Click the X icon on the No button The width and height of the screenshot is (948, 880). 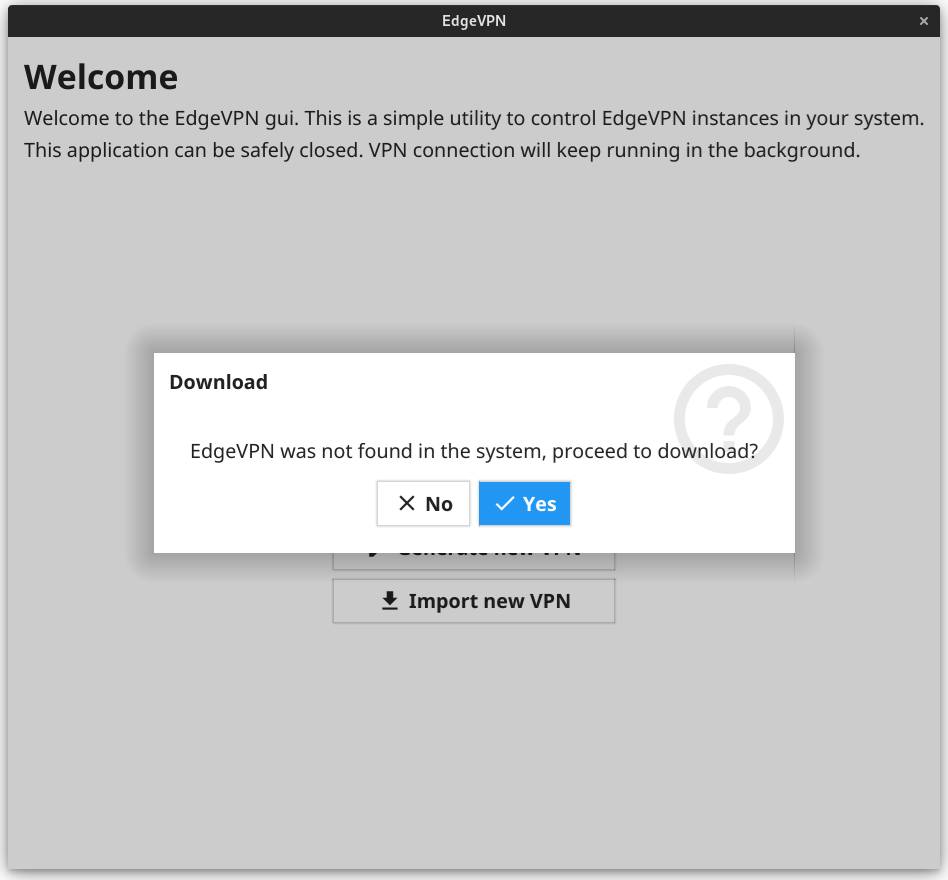tap(406, 503)
